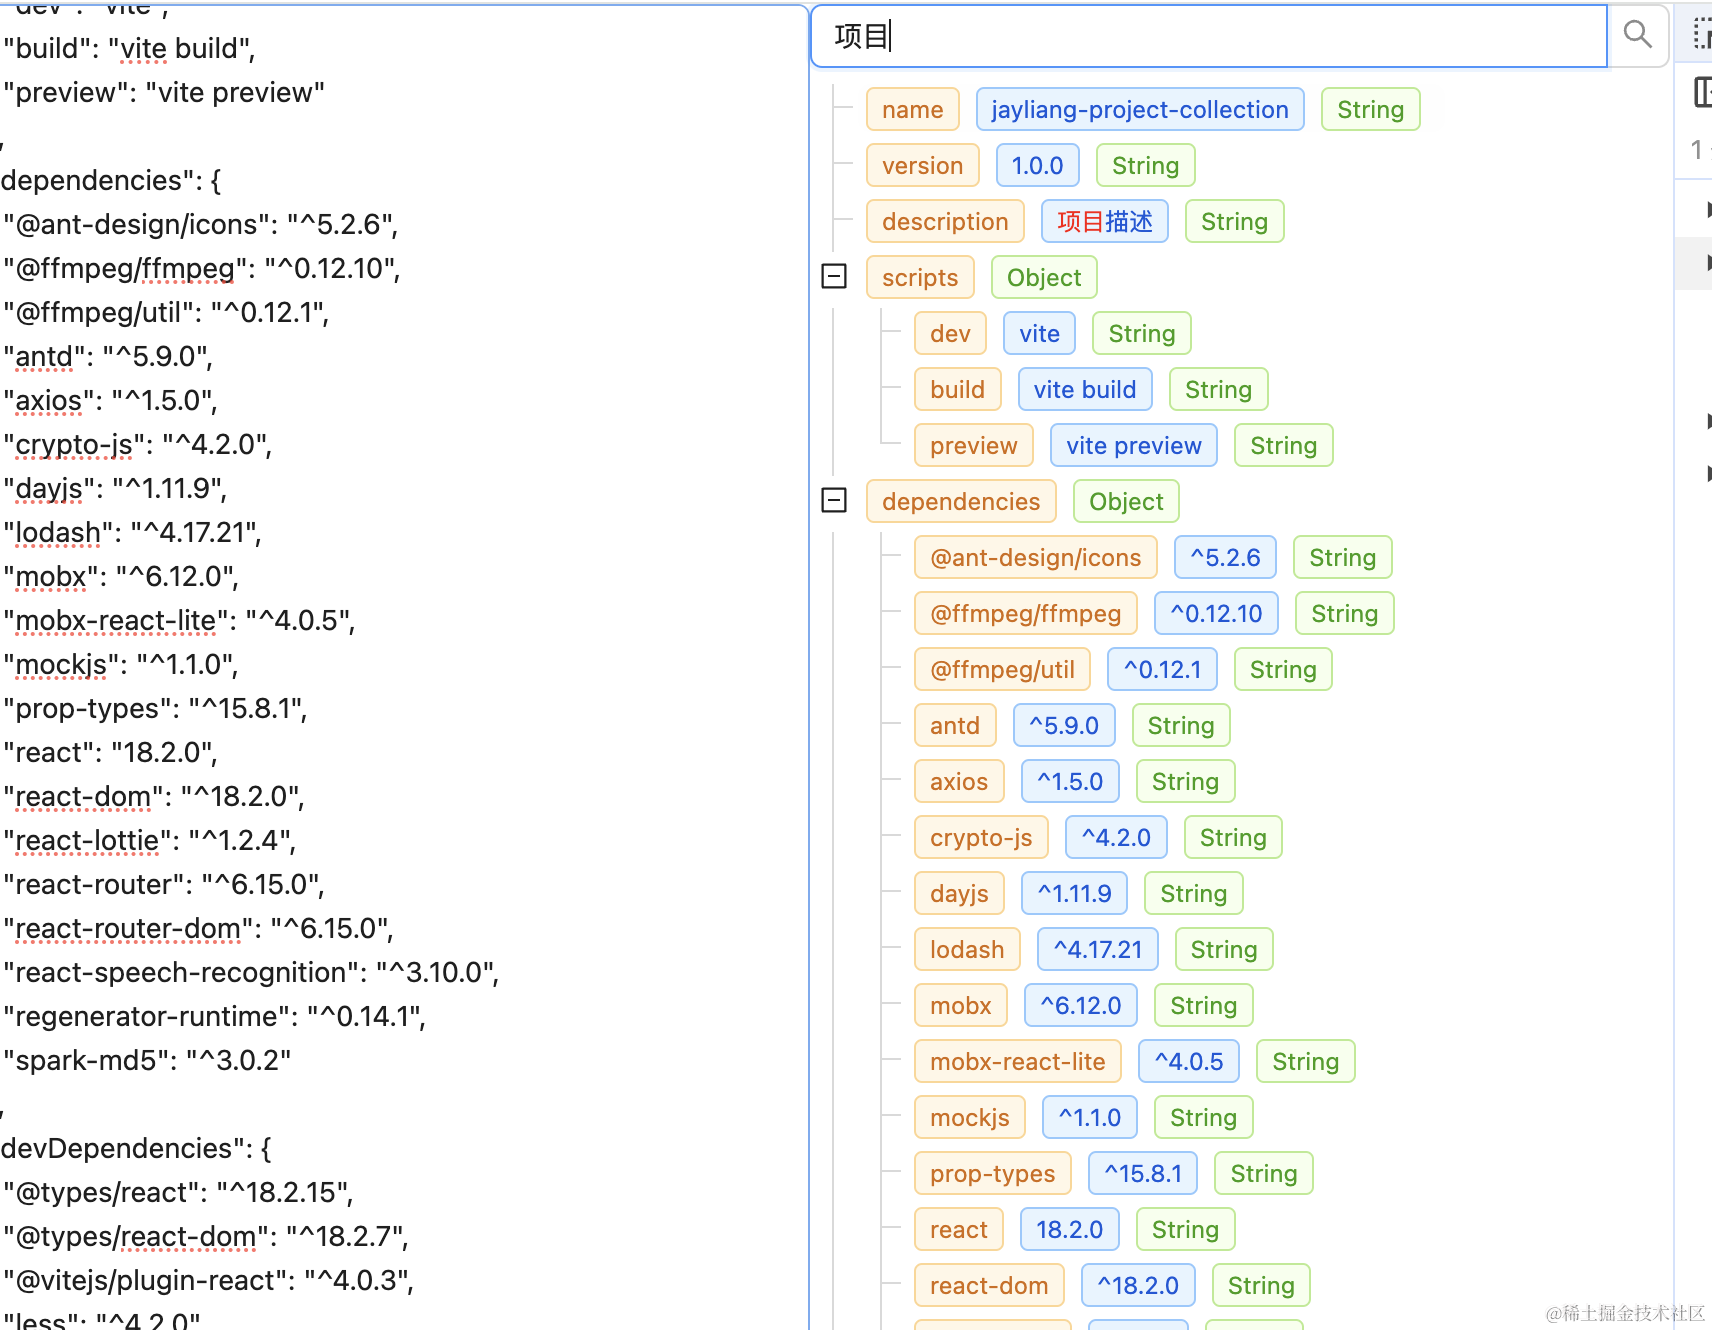Click the "build": "vite build" line in editor
The image size is (1712, 1330).
(x=129, y=48)
